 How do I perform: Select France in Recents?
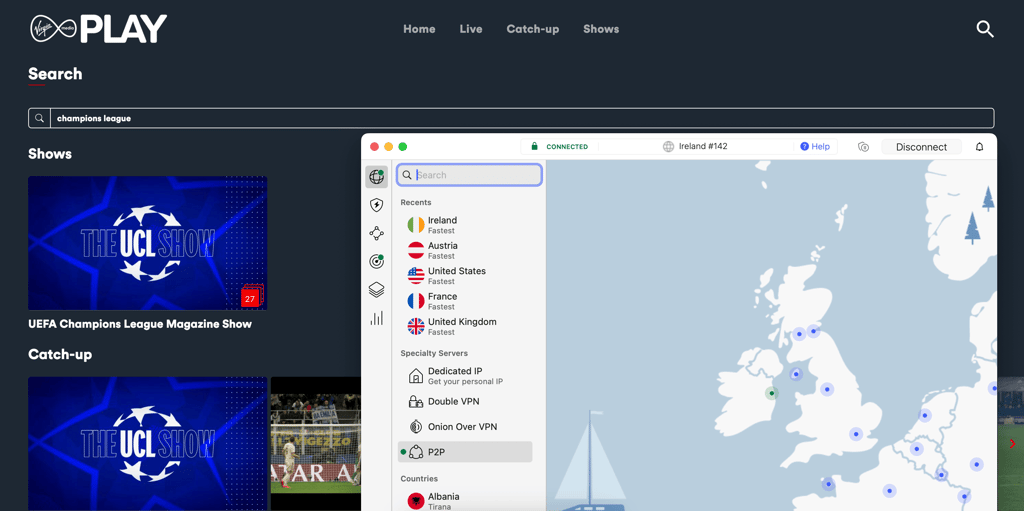click(x=465, y=301)
